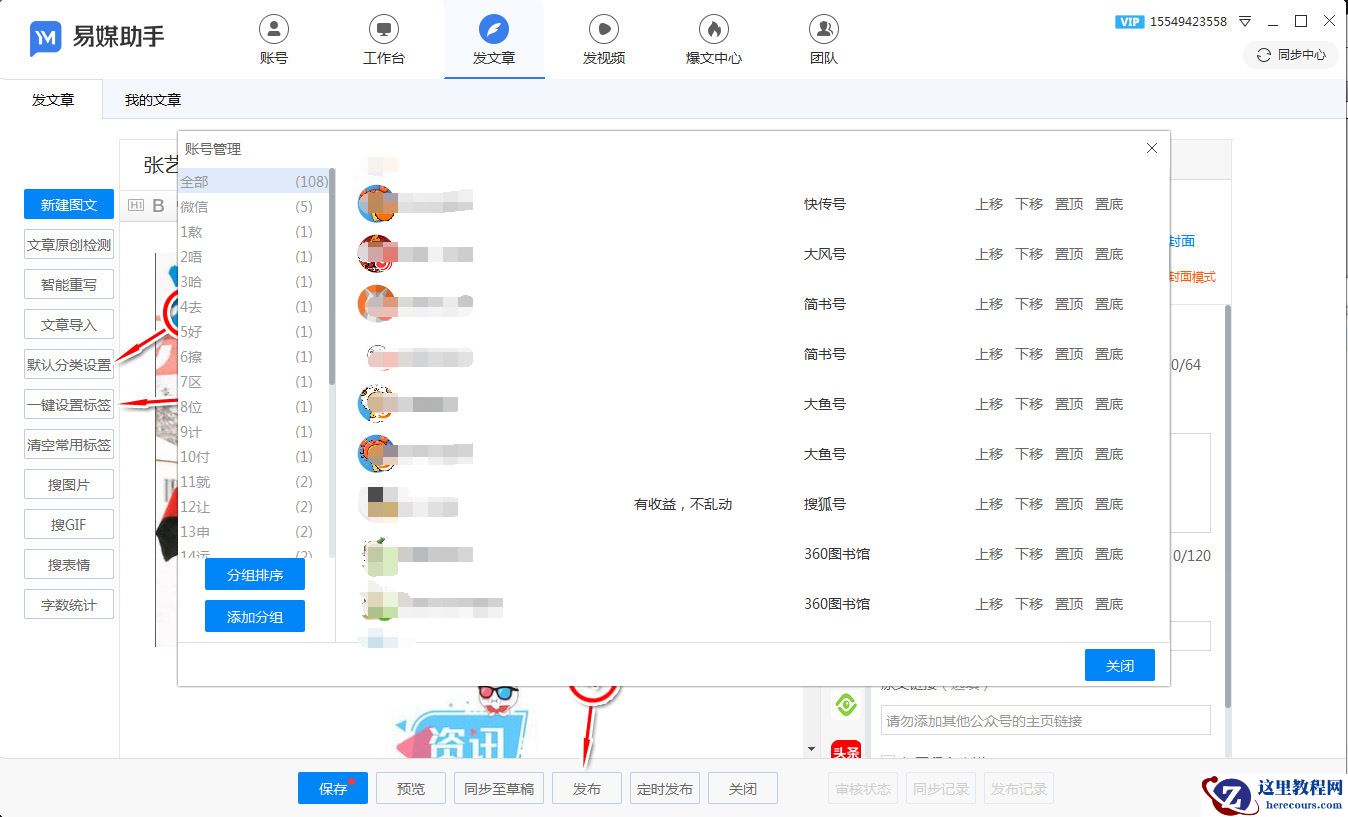Click the 新建图文 button
1348x817 pixels.
coord(69,204)
